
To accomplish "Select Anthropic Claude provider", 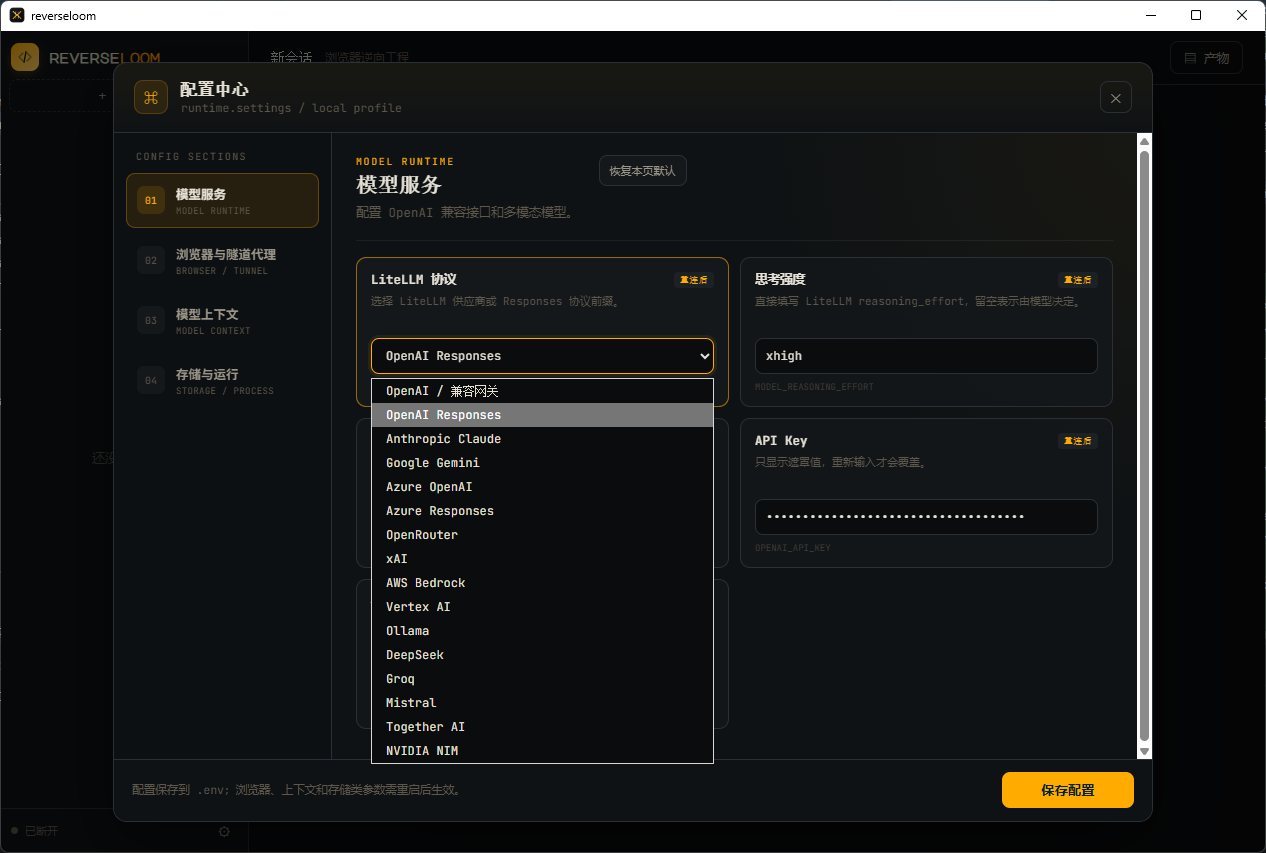I will click(x=542, y=439).
